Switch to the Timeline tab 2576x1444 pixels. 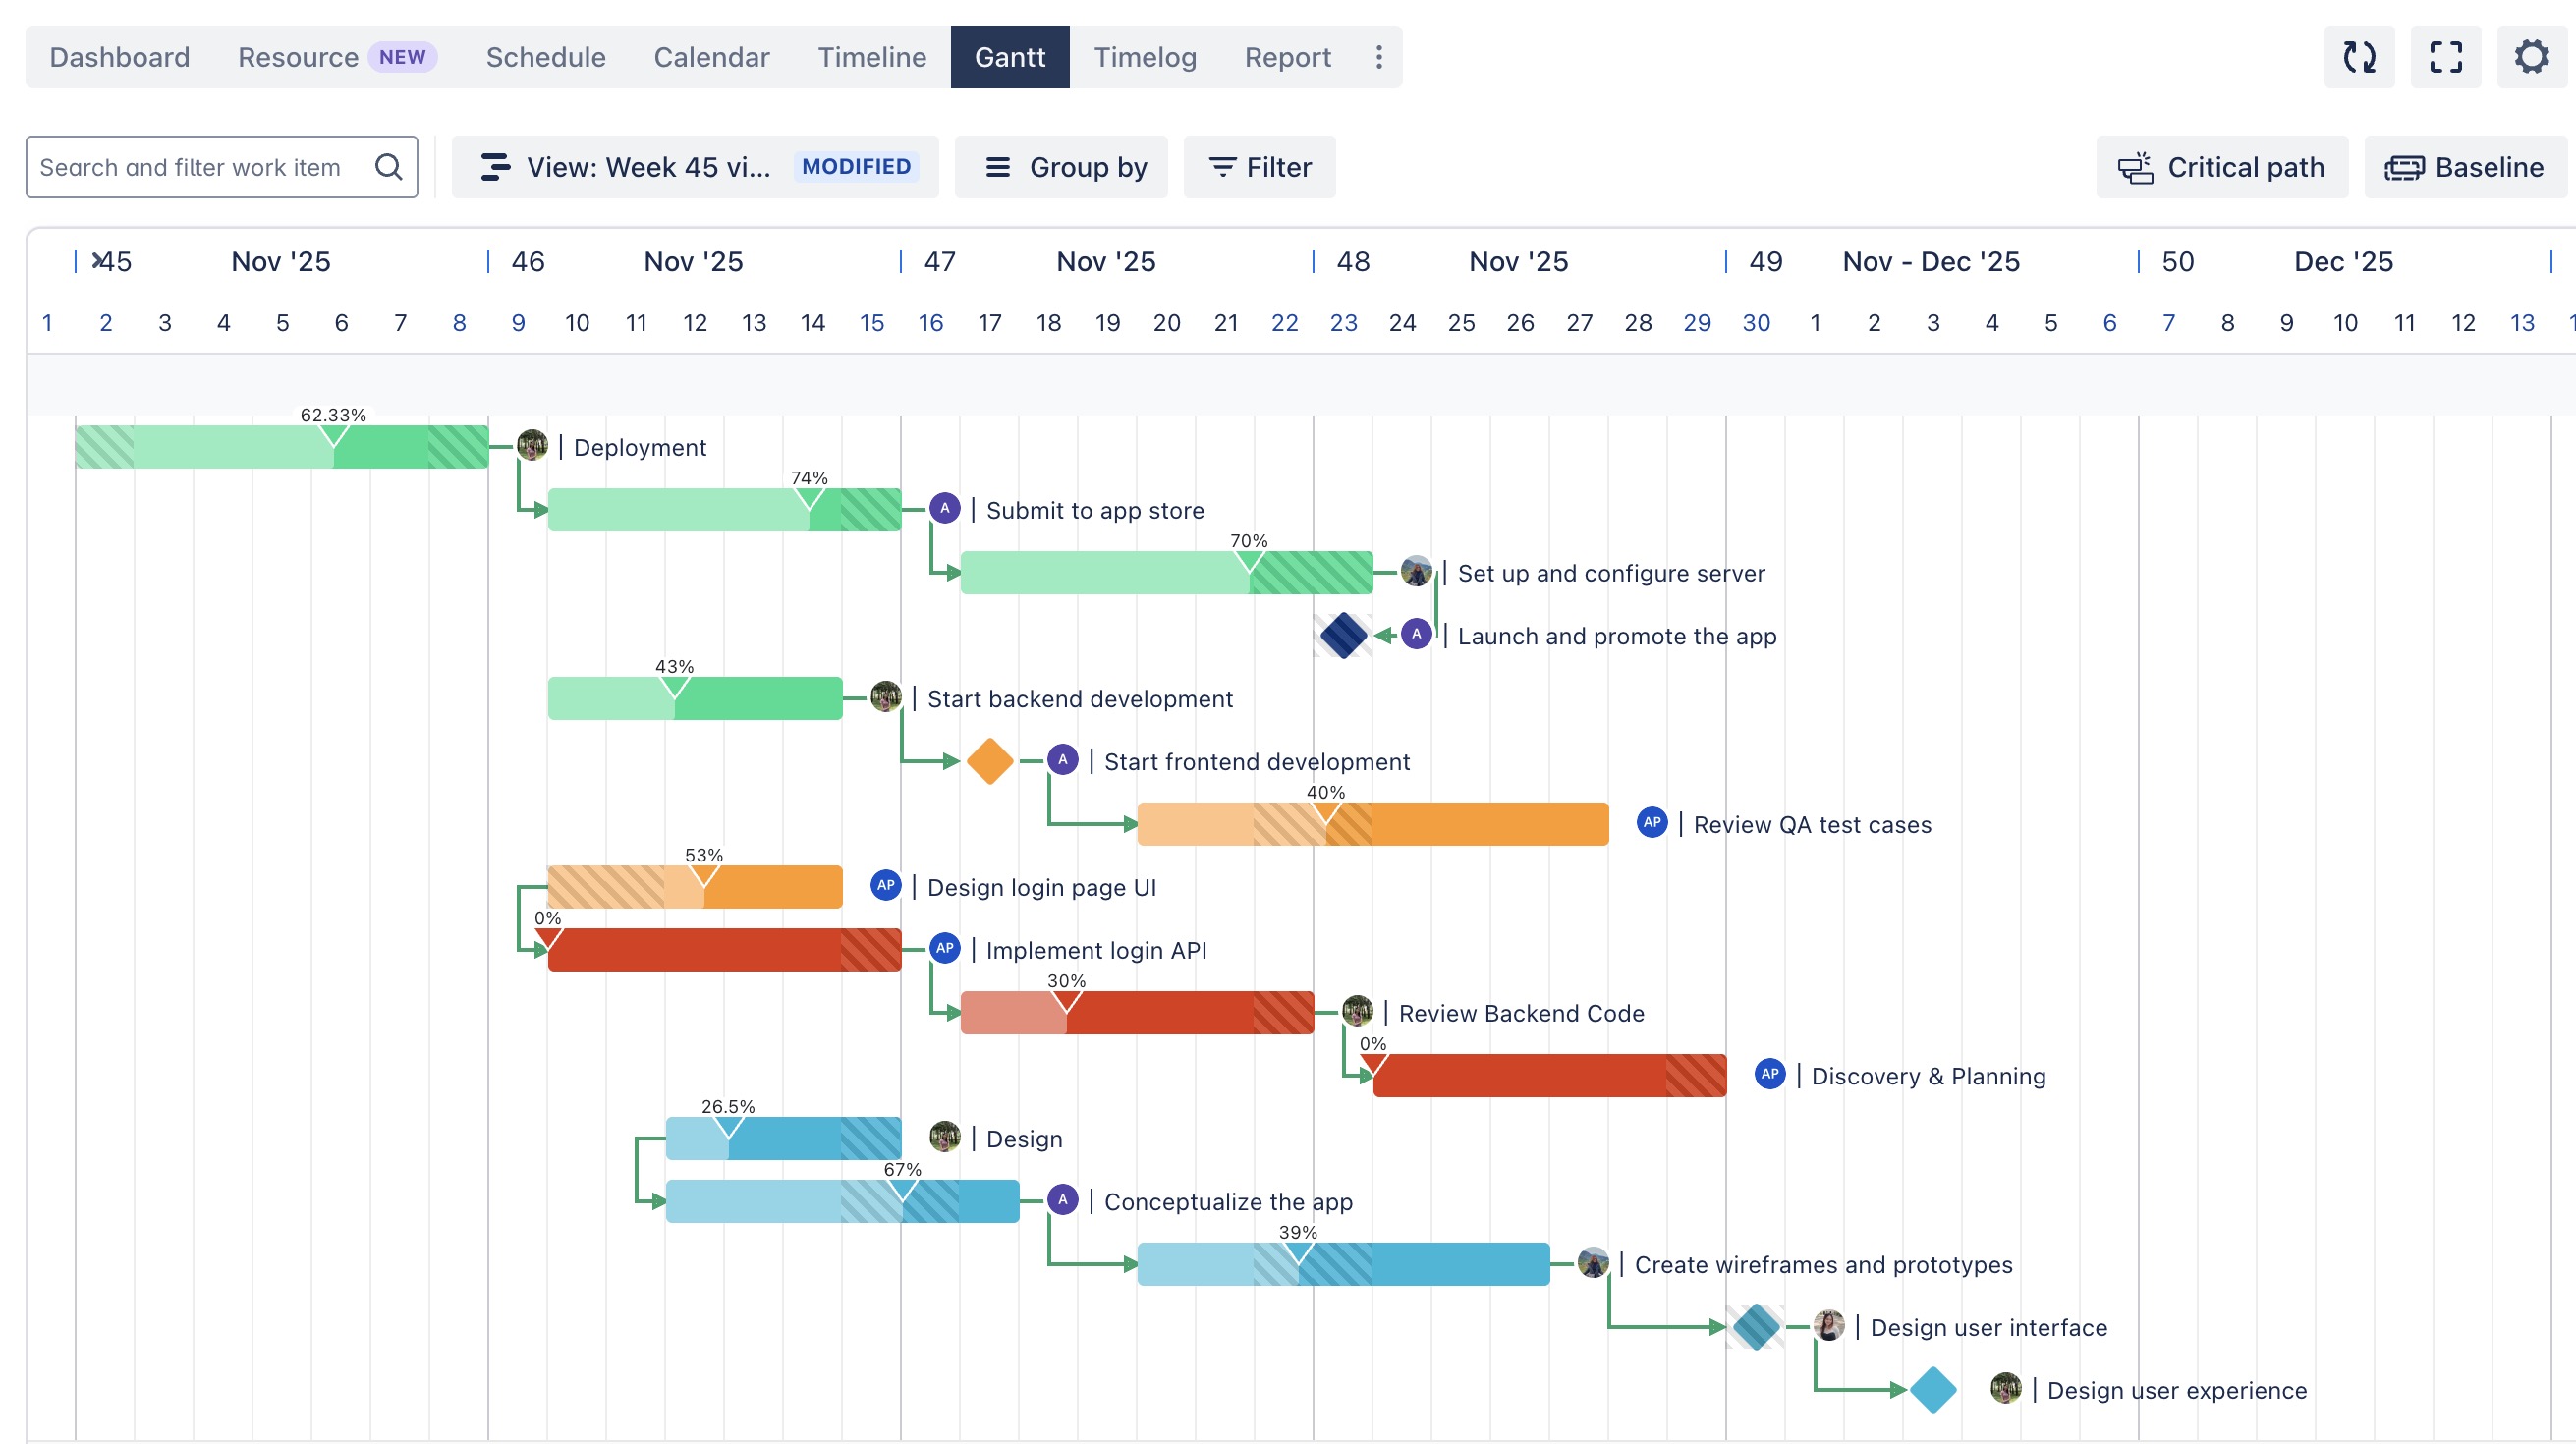pos(871,57)
